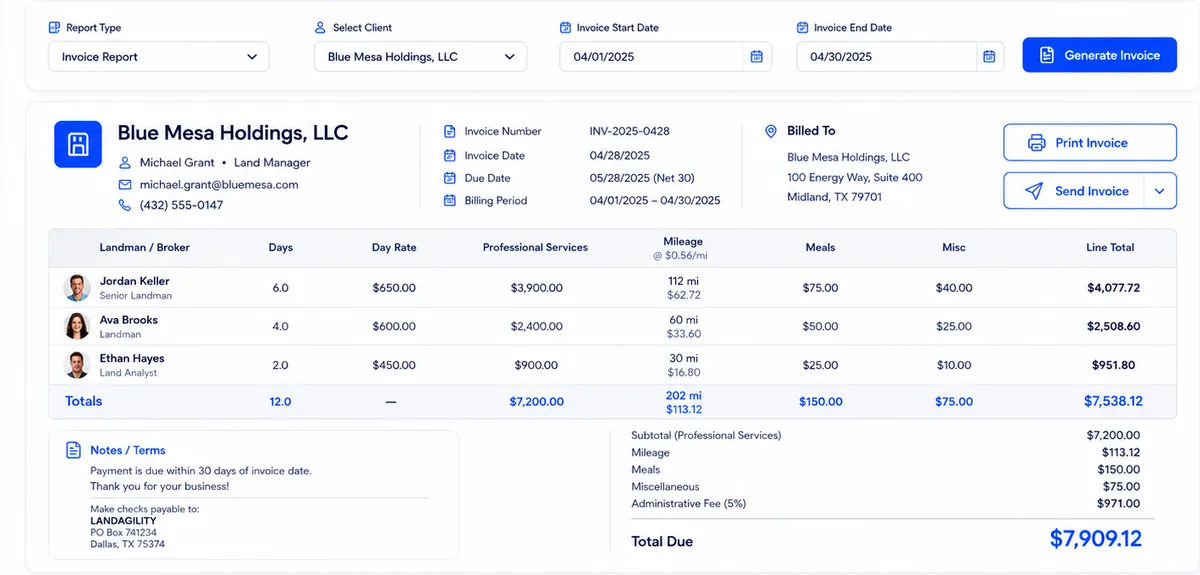This screenshot has height=575, width=1200.
Task: Open calendar picker in start date field
Action: (757, 57)
